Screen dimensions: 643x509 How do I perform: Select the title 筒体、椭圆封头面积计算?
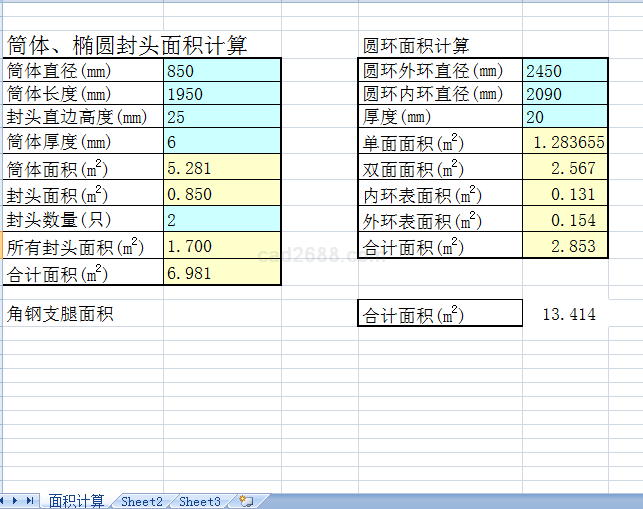[127, 45]
